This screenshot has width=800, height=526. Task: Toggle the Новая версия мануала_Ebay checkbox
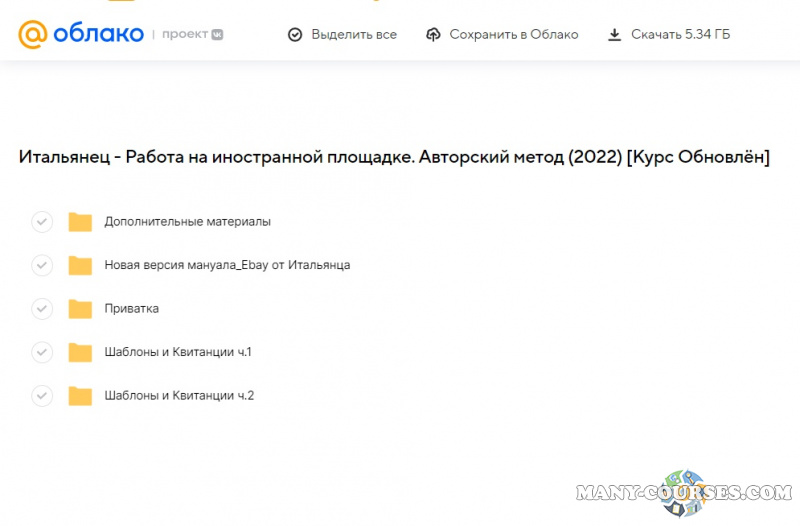[42, 265]
